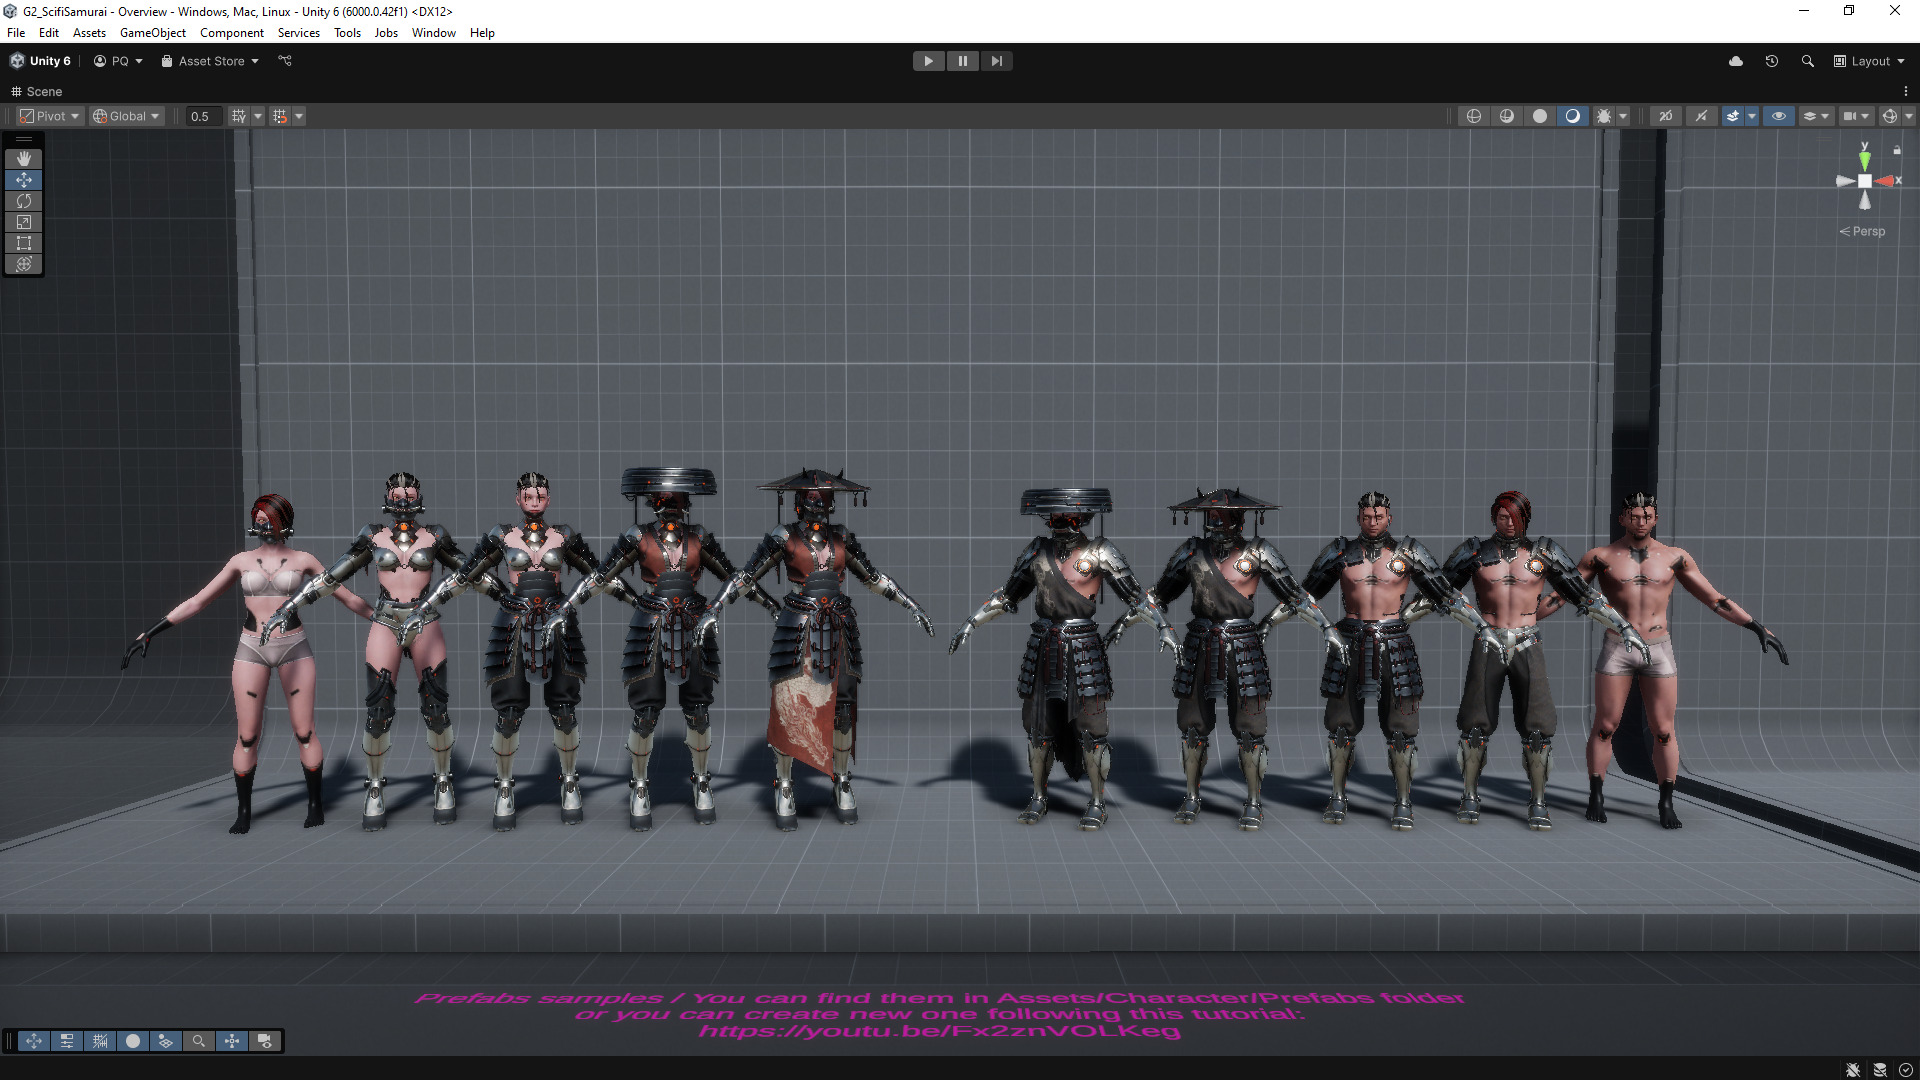Click the Step frame button
This screenshot has width=1920, height=1080.
[x=996, y=61]
